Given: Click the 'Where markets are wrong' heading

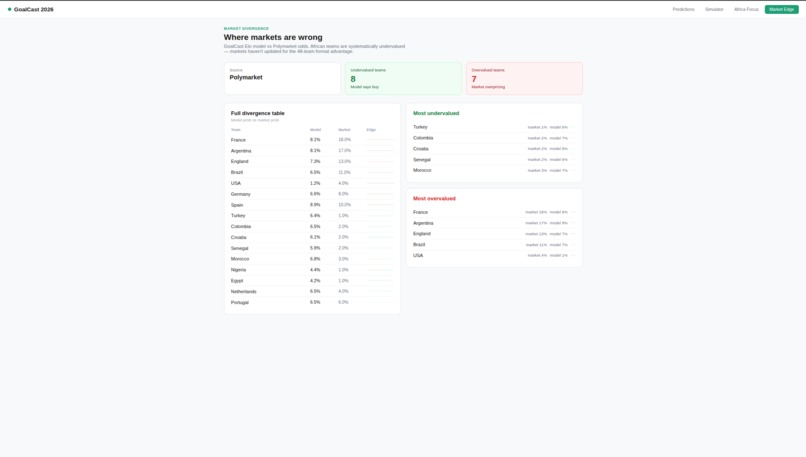Looking at the screenshot, I should 273,37.
